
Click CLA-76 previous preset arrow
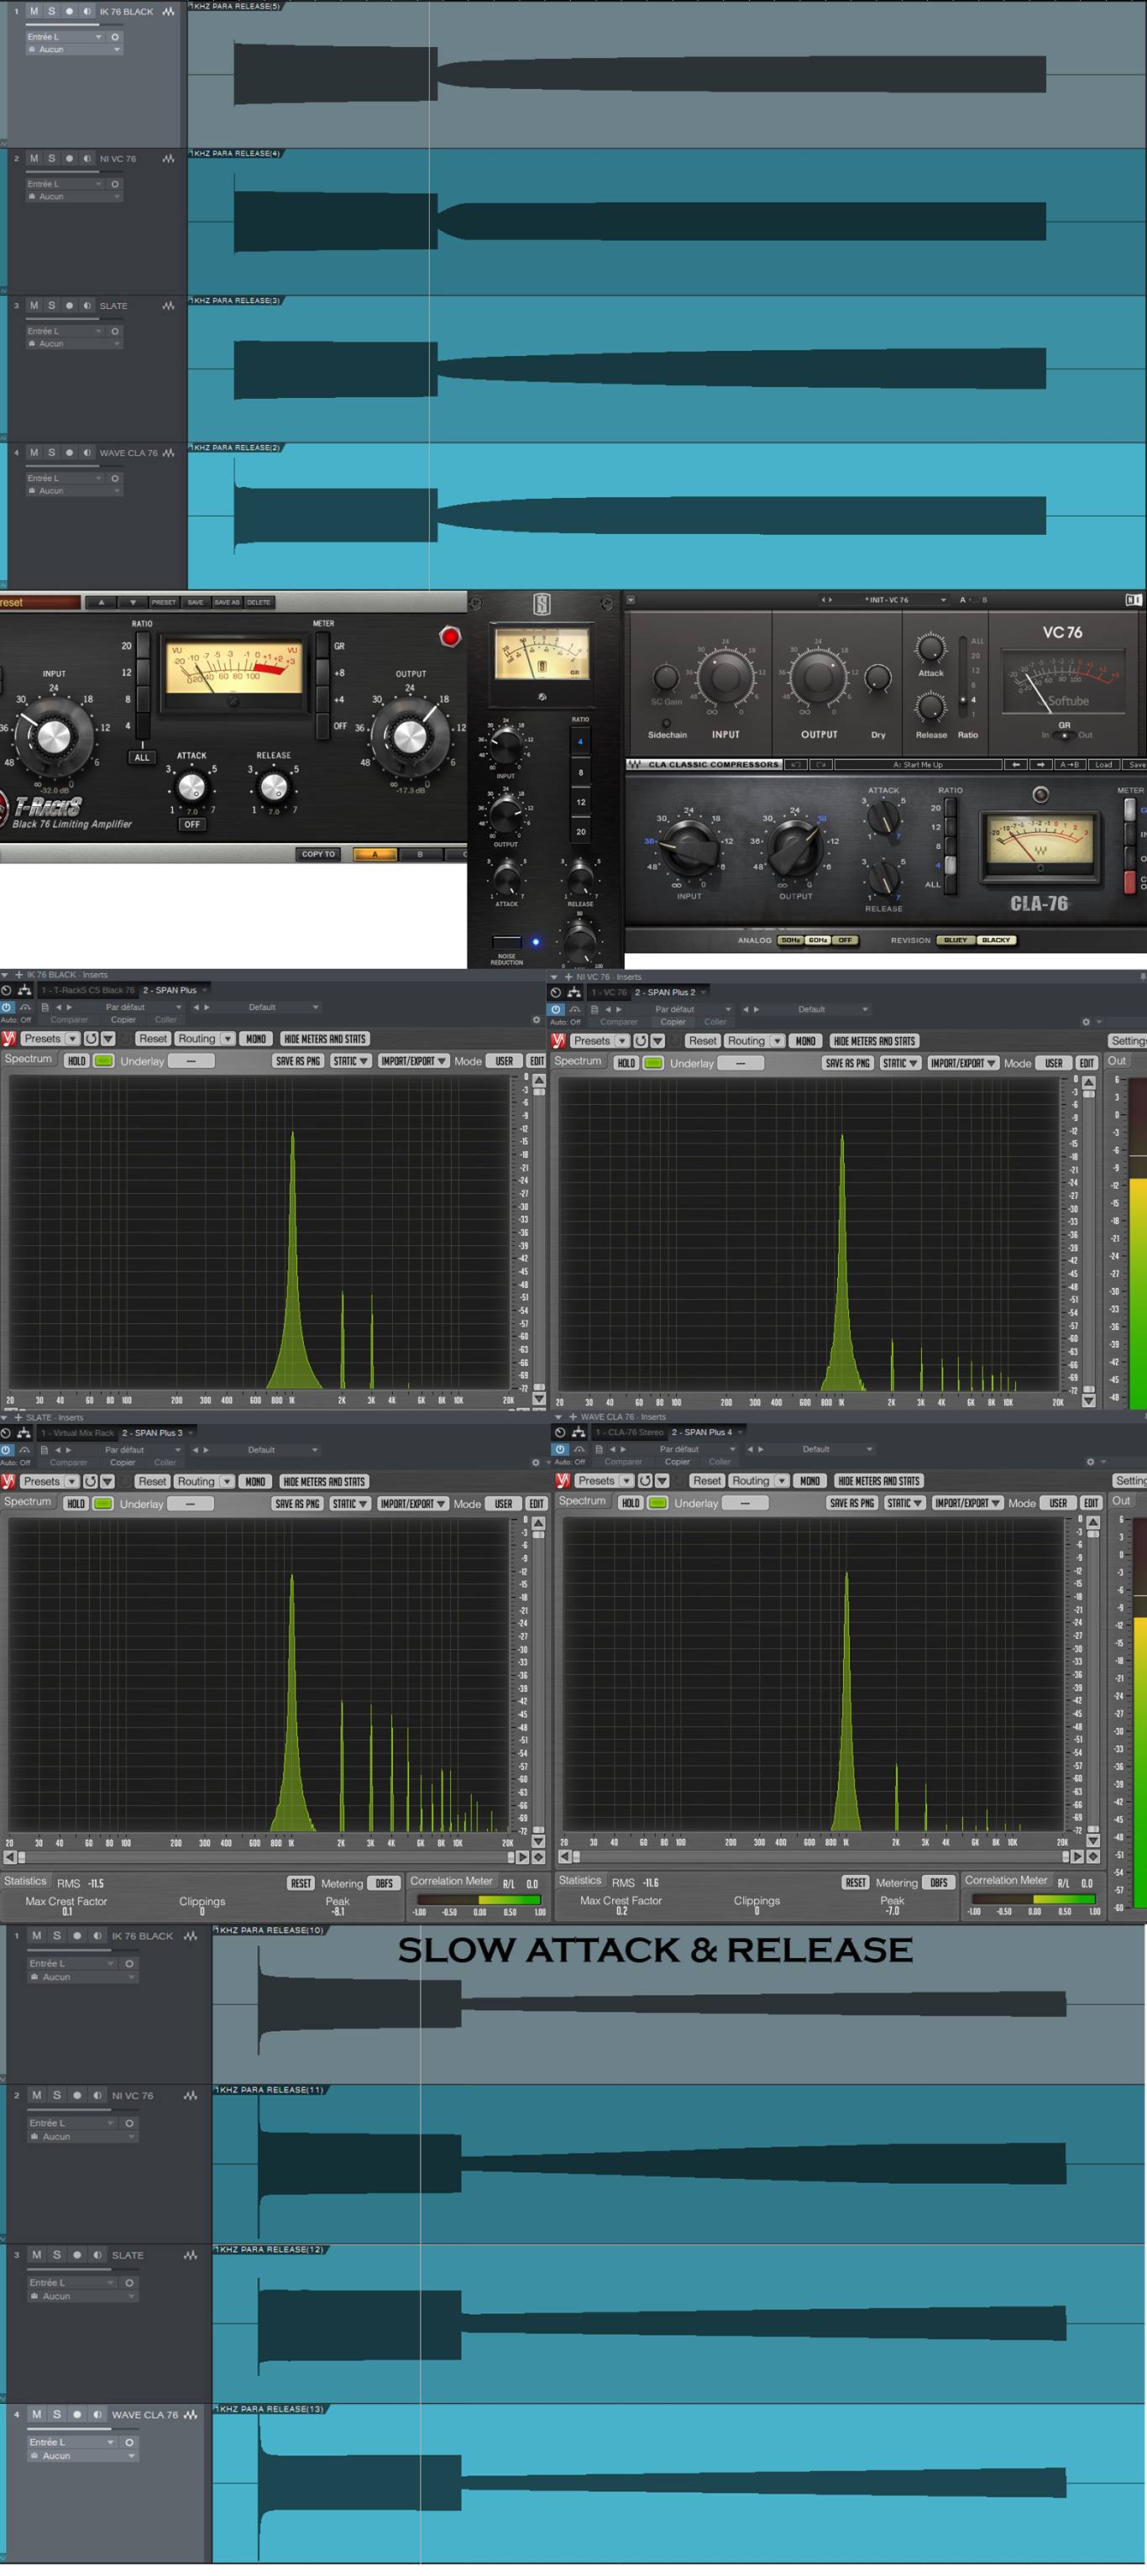coord(1015,764)
